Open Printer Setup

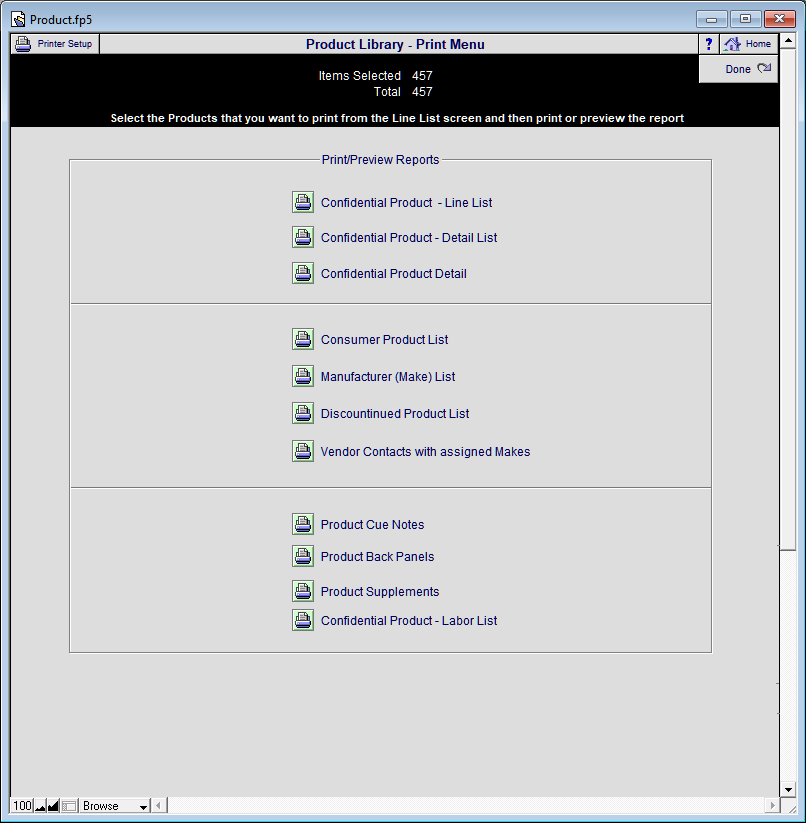point(55,44)
